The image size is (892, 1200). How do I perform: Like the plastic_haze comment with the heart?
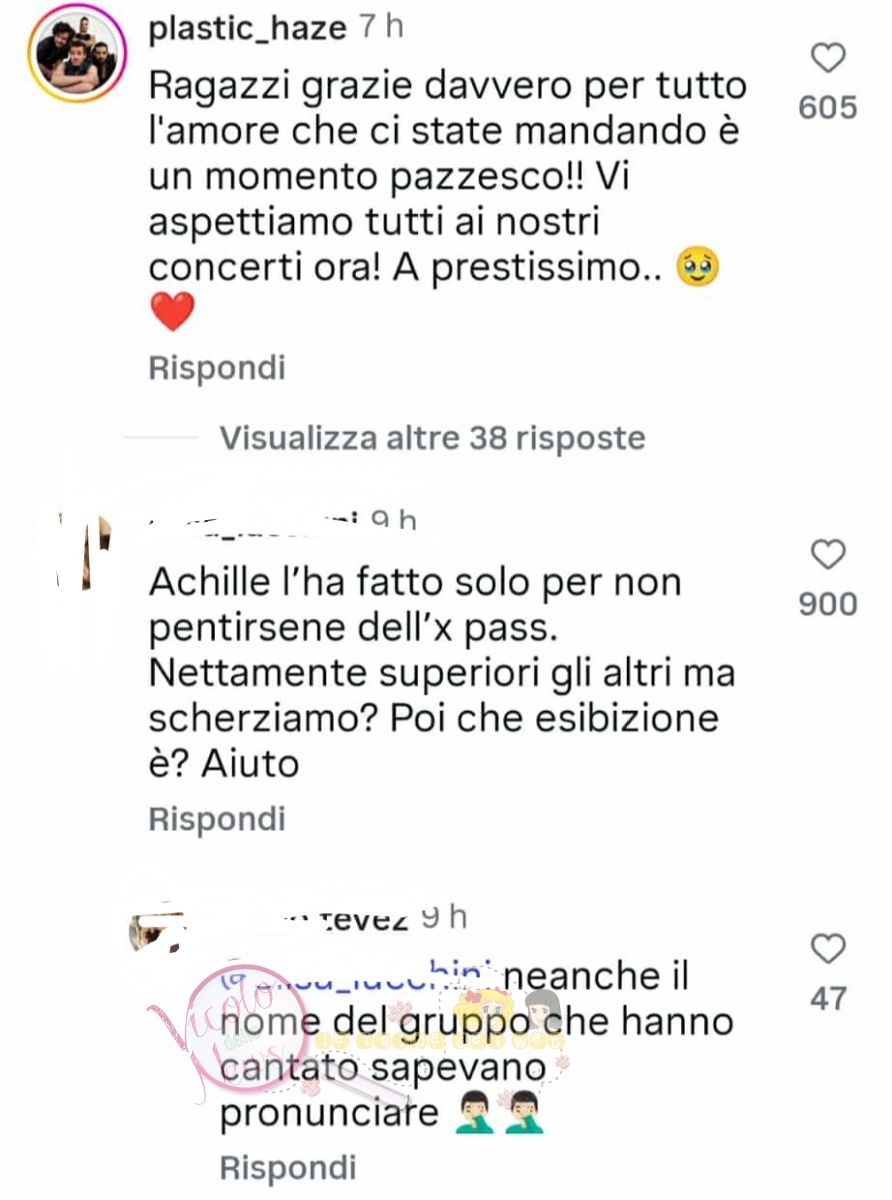click(828, 59)
